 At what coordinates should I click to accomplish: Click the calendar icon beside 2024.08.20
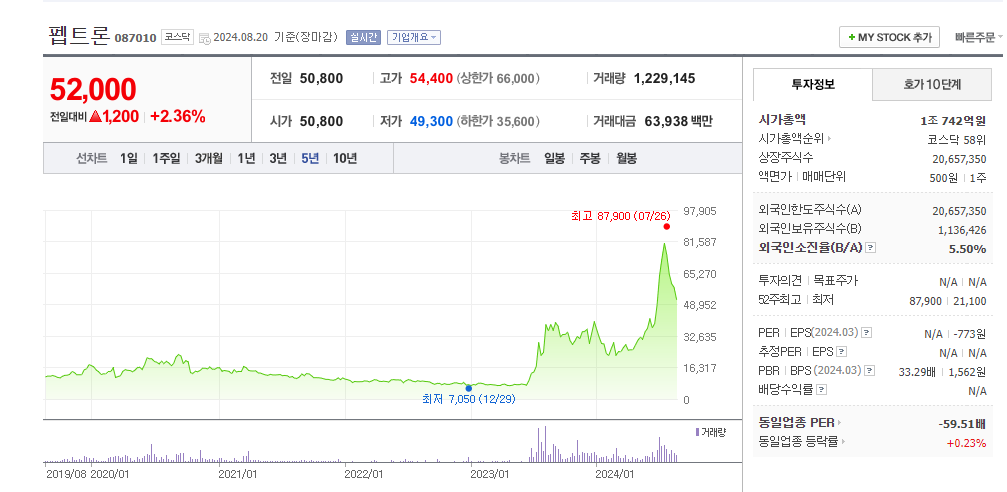[204, 38]
